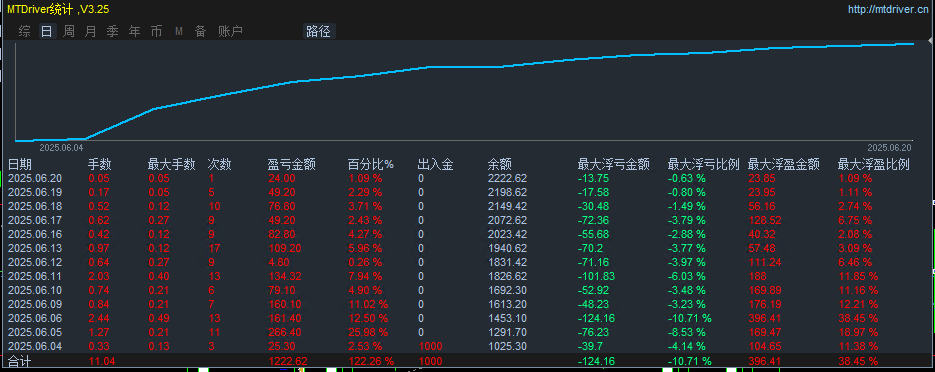Click the 最大浮亏金额 column header

tap(614, 165)
